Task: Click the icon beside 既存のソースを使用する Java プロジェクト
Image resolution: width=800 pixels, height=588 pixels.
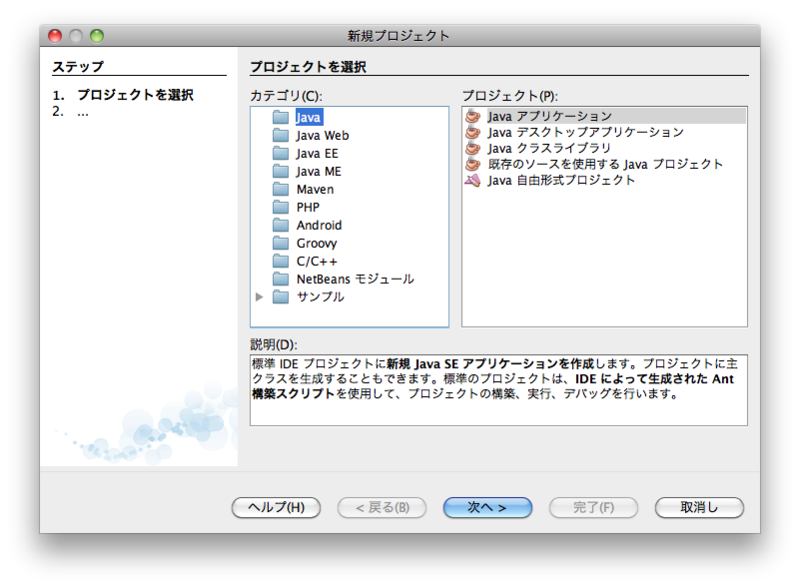Action: click(473, 164)
